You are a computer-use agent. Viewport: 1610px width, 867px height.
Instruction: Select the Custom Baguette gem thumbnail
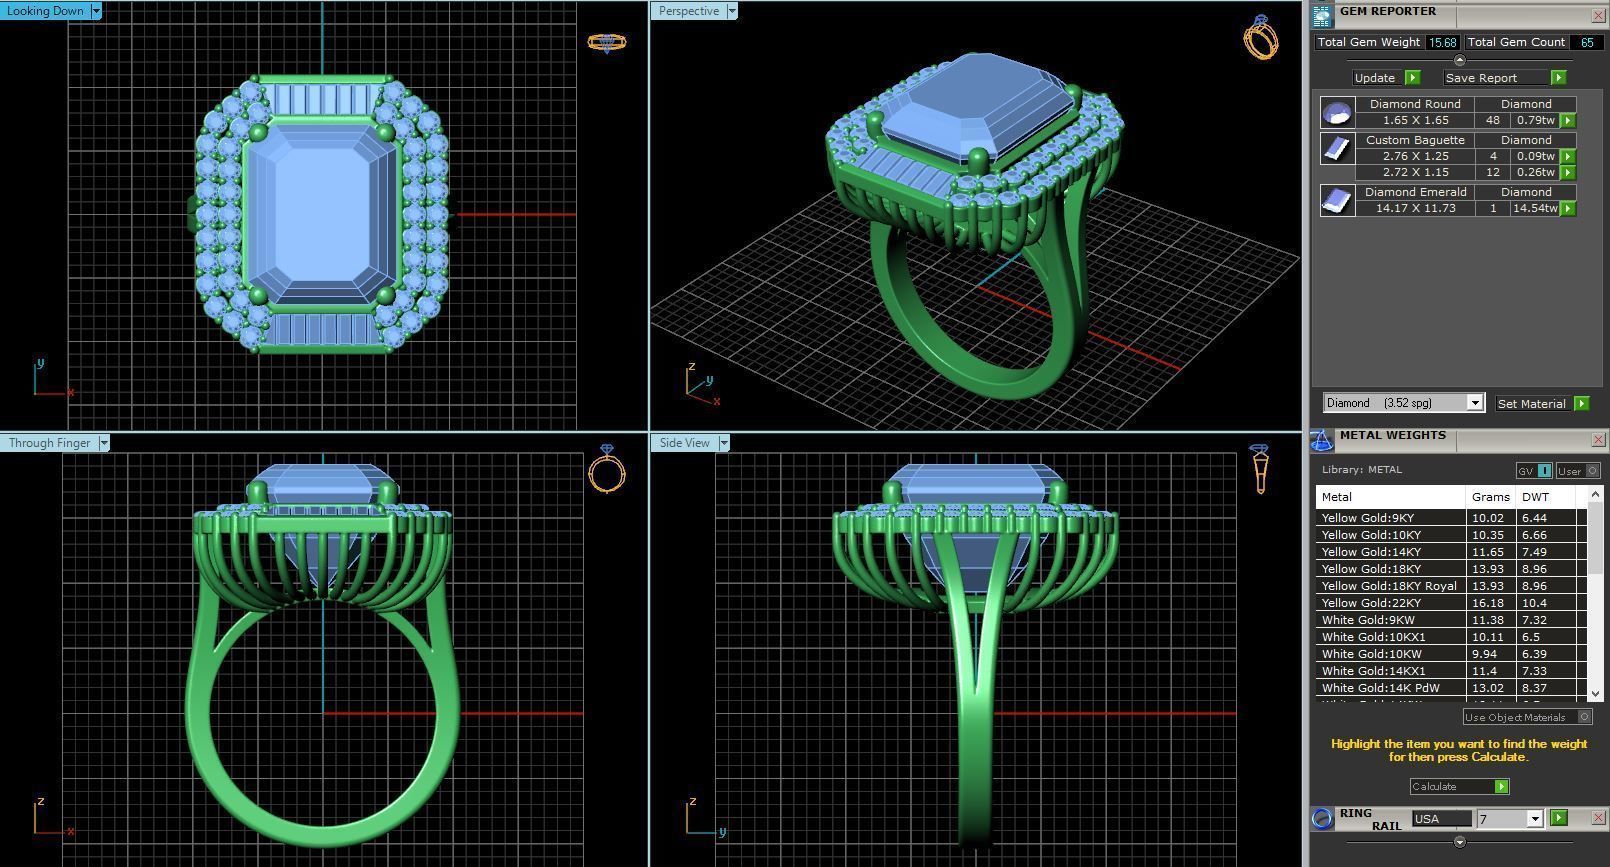click(1337, 148)
